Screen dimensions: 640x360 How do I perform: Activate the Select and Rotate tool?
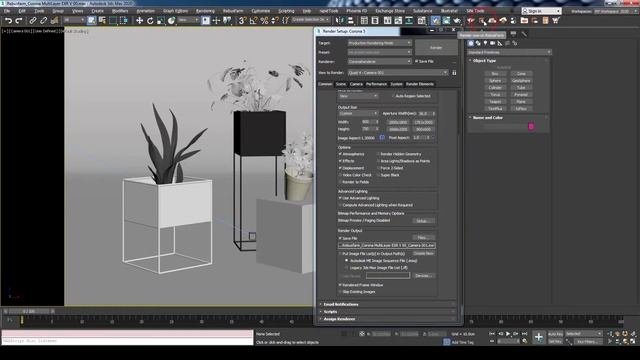click(x=150, y=20)
